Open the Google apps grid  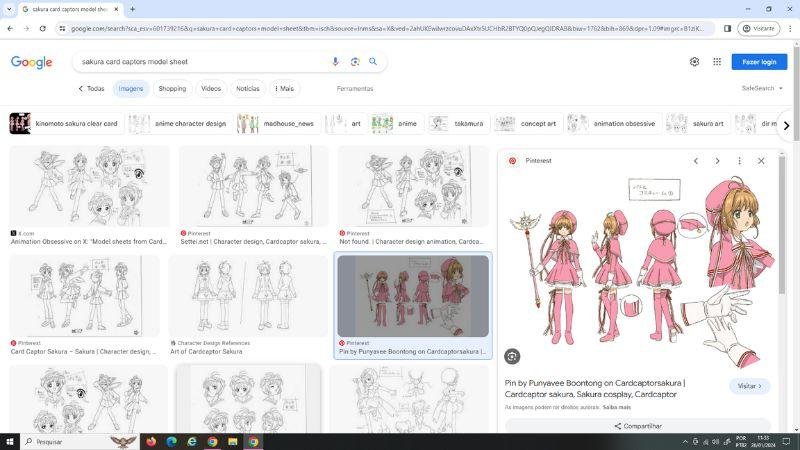click(717, 62)
